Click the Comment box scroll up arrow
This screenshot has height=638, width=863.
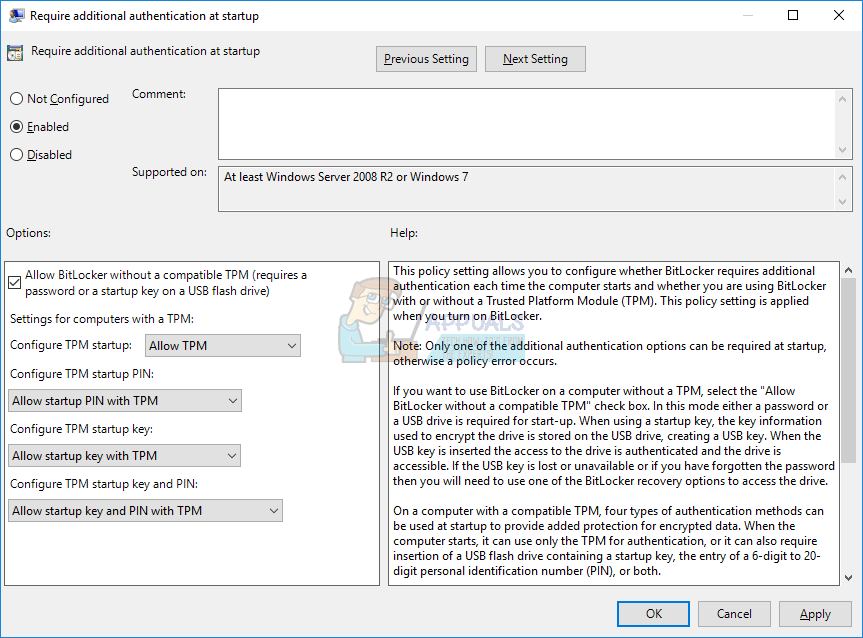pos(842,99)
